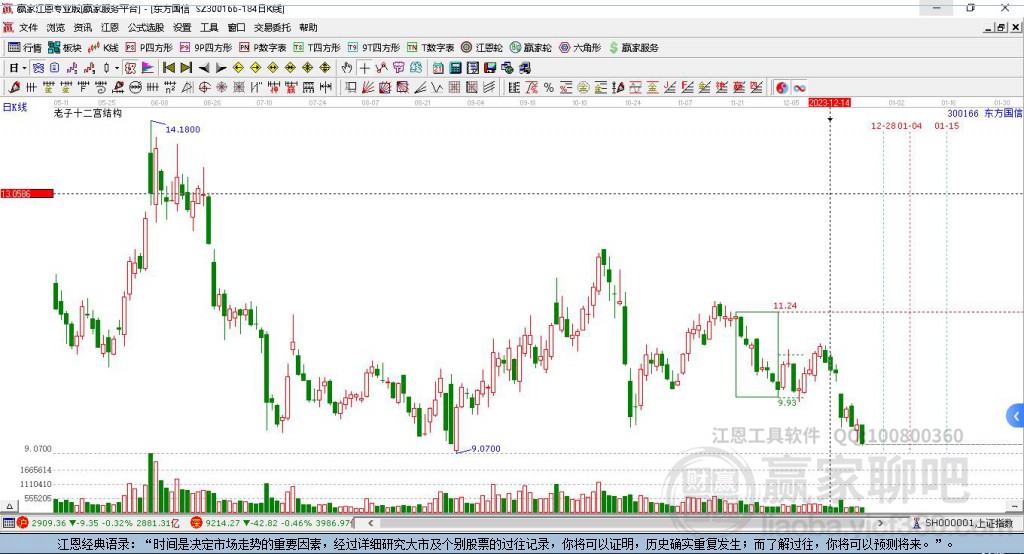Open the 板块 sector view

(65, 47)
